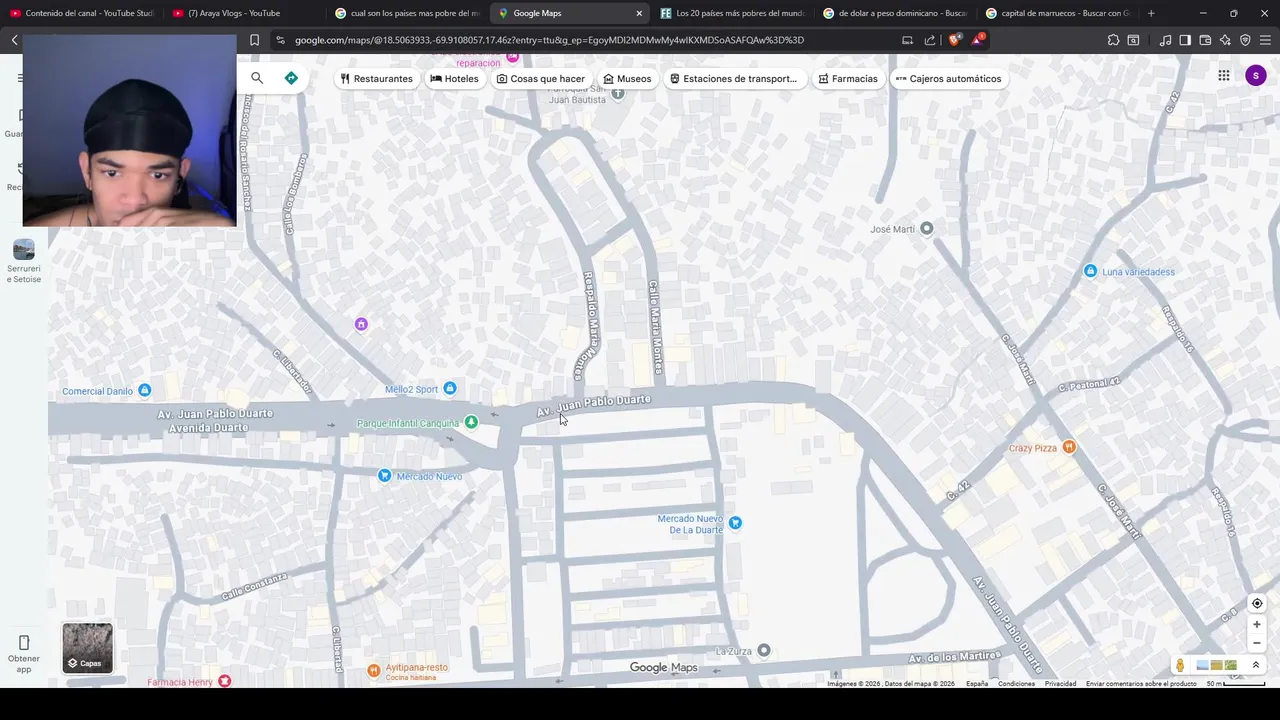The width and height of the screenshot is (1280, 720).
Task: Select the Parque Infantil Canquiña marker
Action: click(471, 423)
